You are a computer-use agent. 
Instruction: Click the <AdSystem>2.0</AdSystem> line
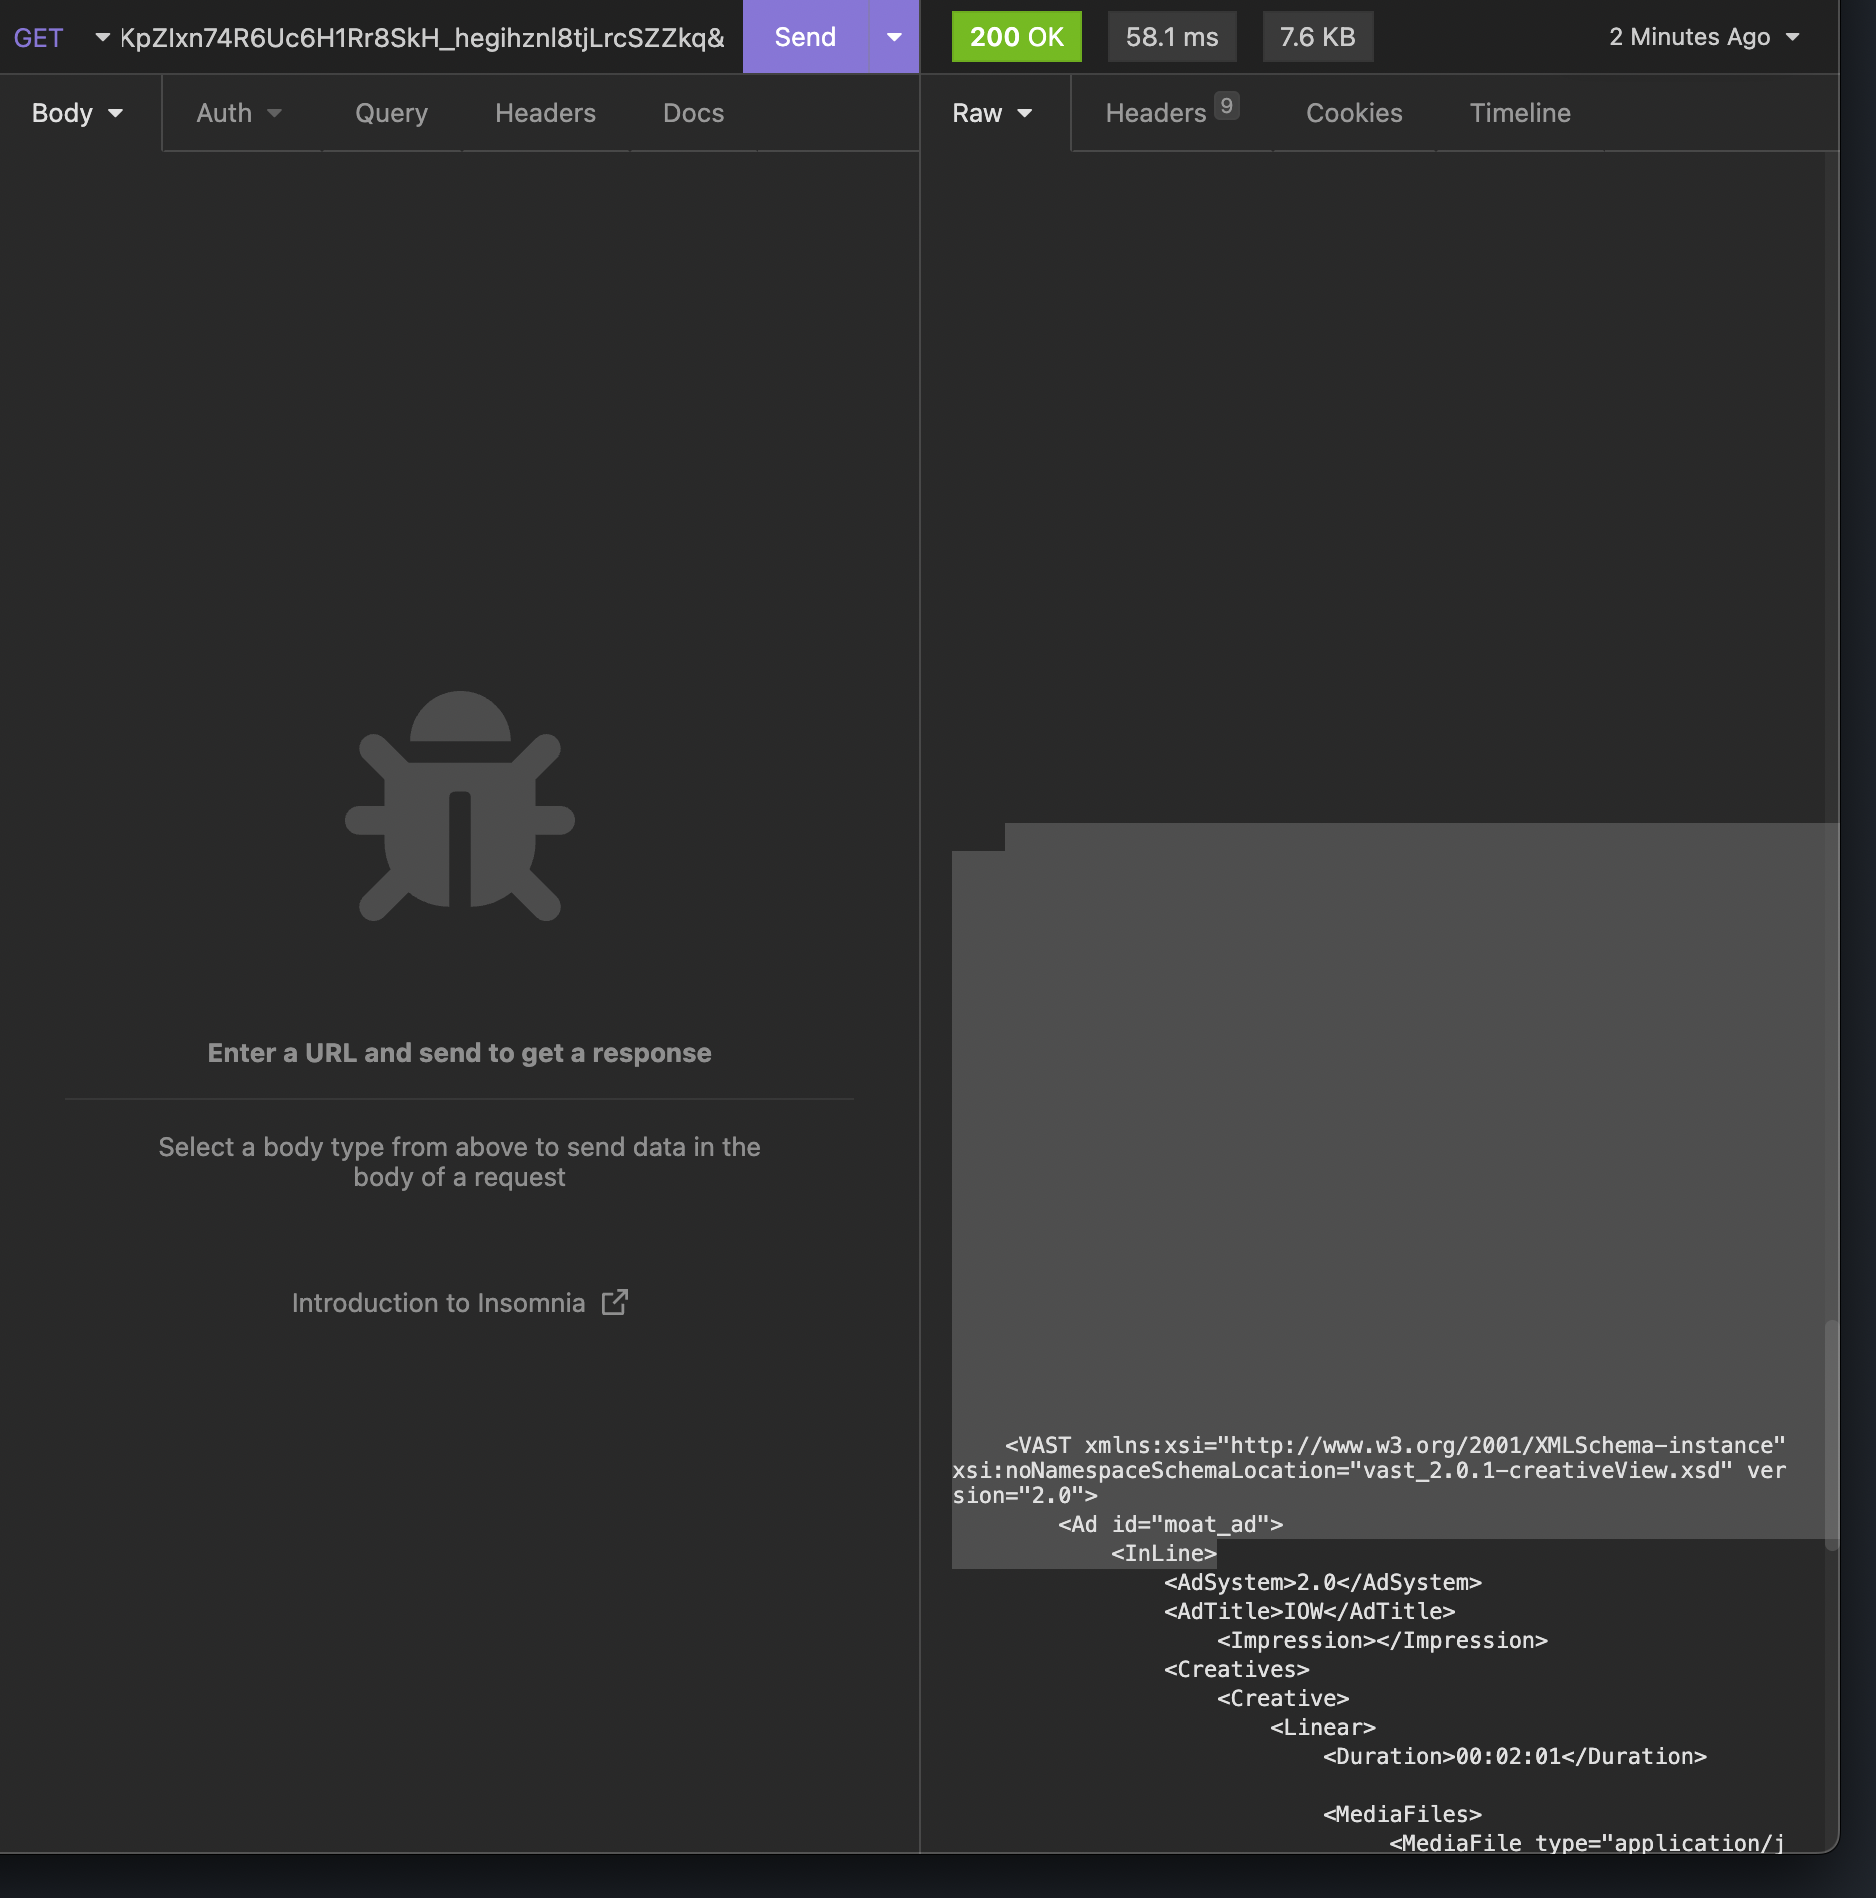(x=1322, y=1582)
